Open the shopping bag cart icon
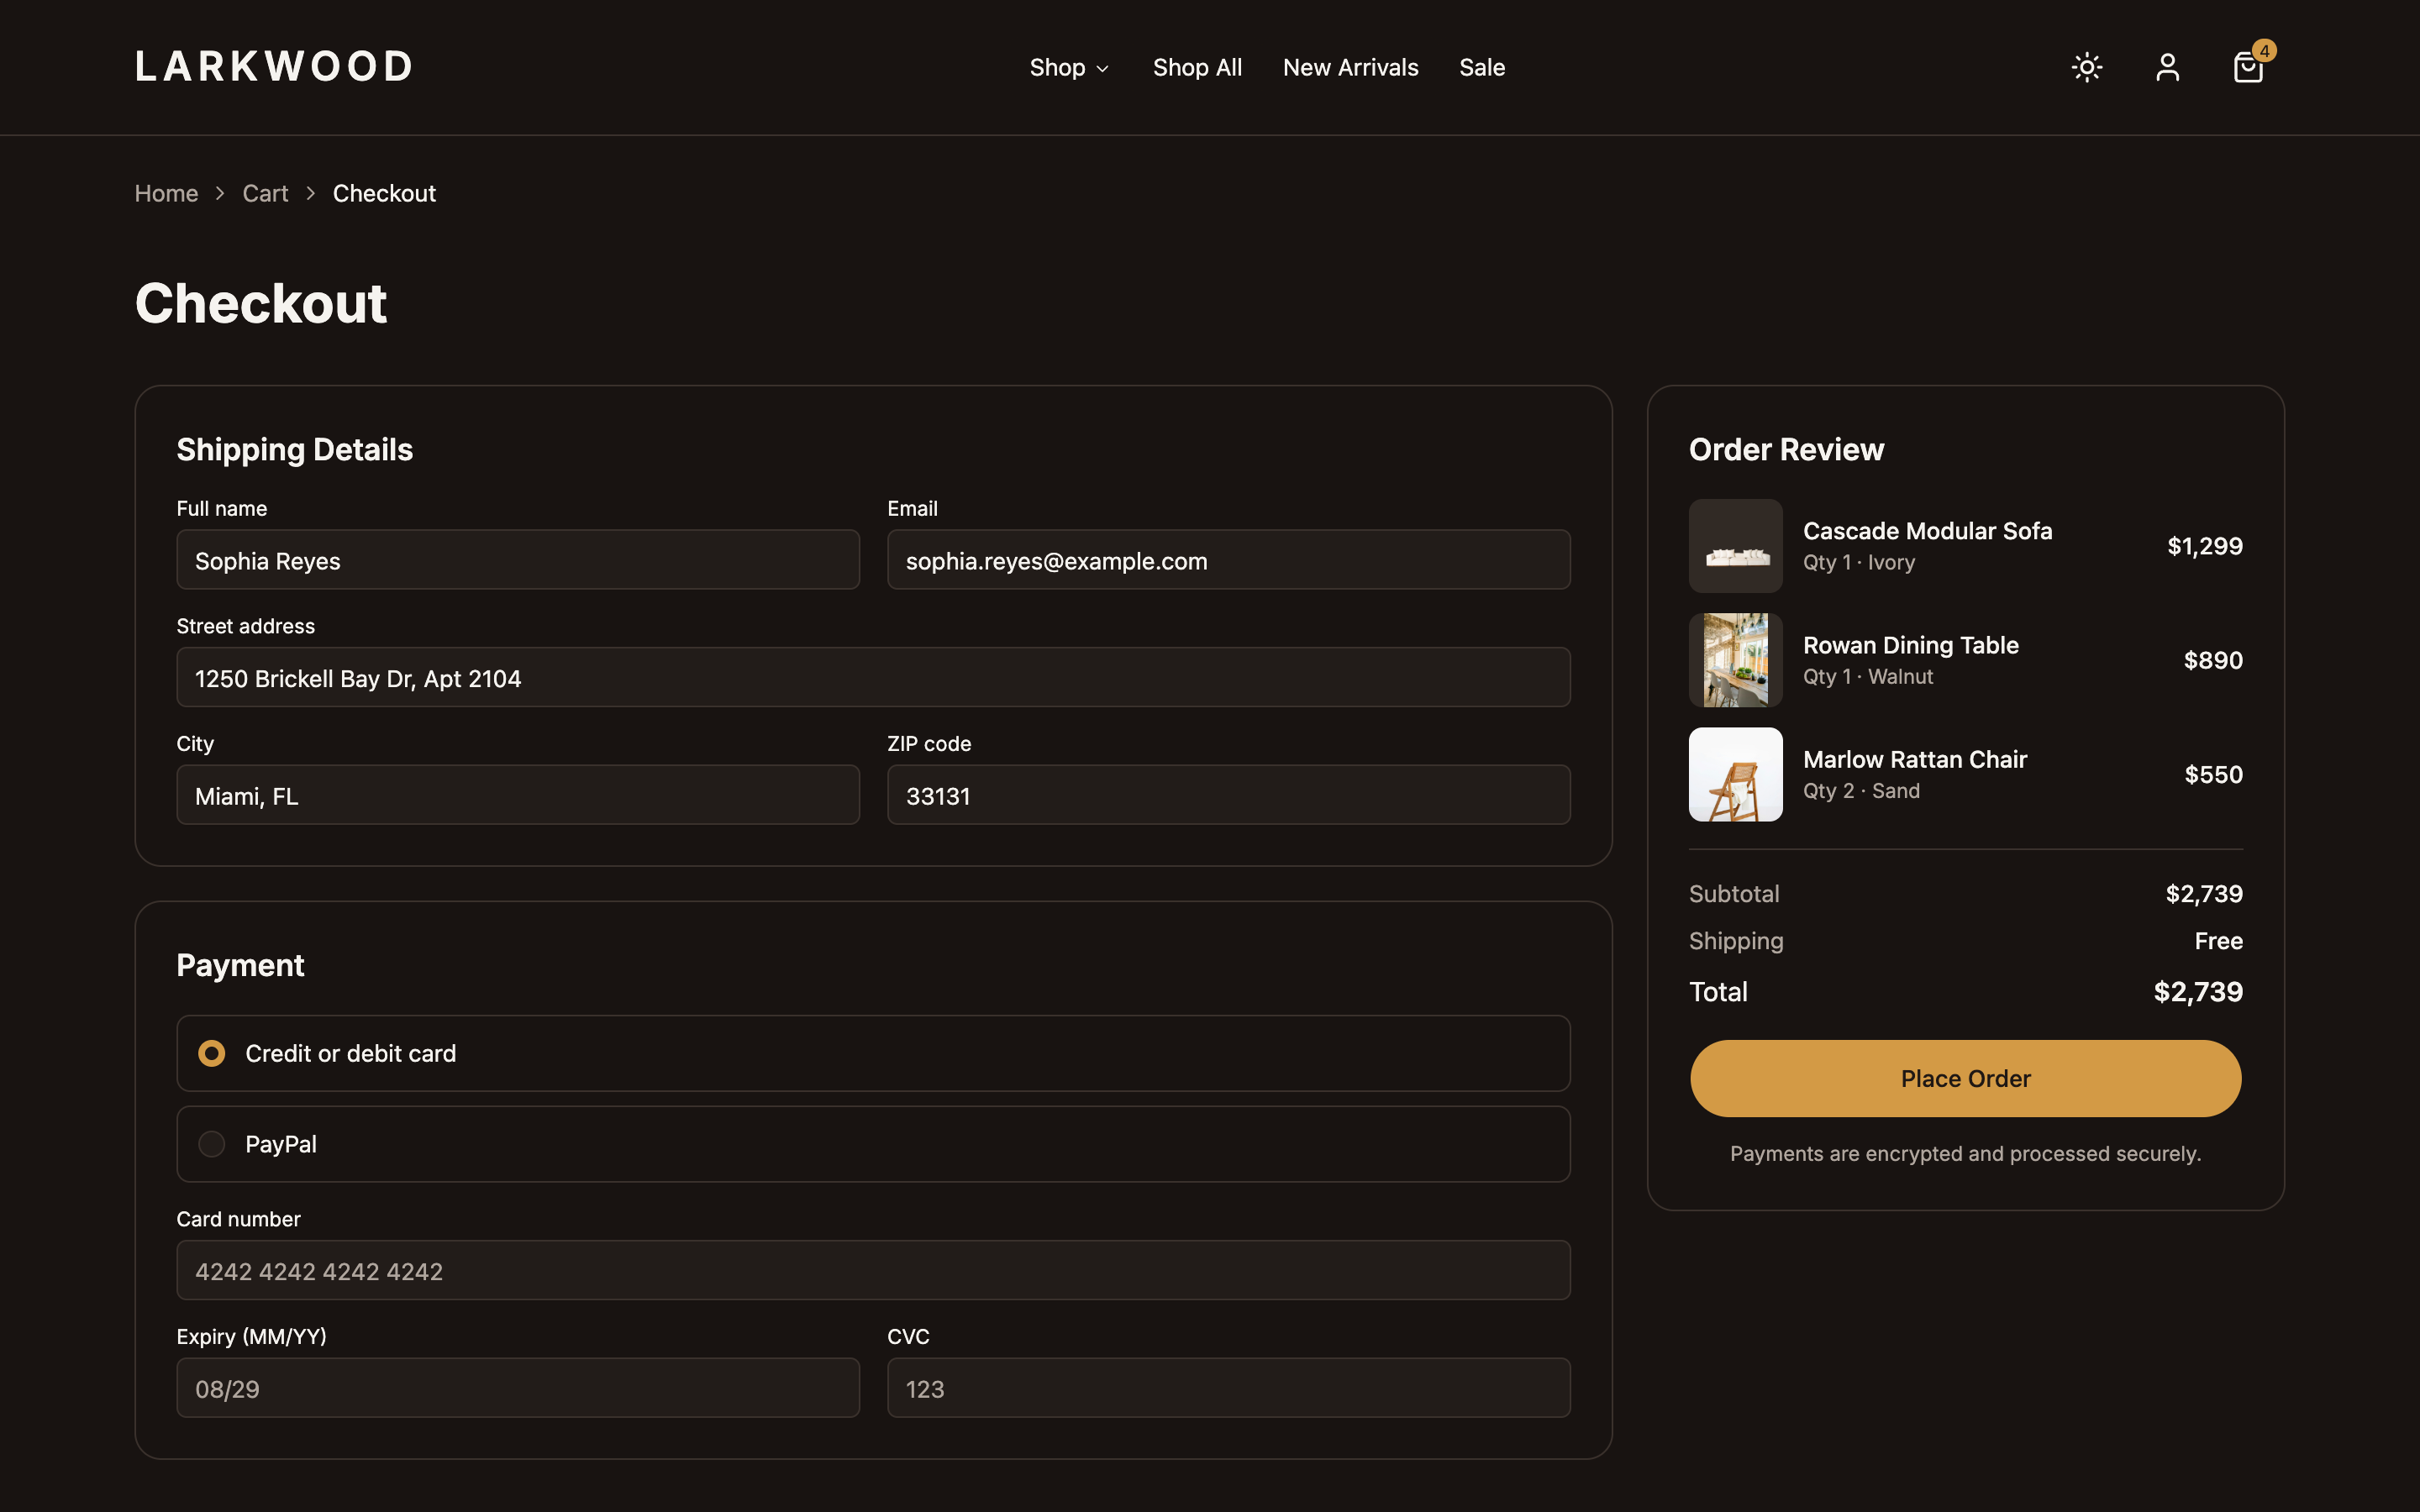Image resolution: width=2420 pixels, height=1512 pixels. 2248,67
